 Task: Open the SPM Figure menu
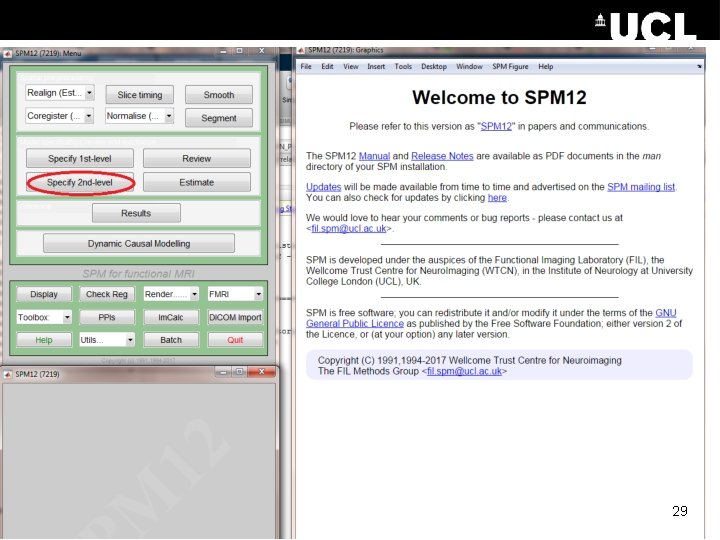coord(510,67)
